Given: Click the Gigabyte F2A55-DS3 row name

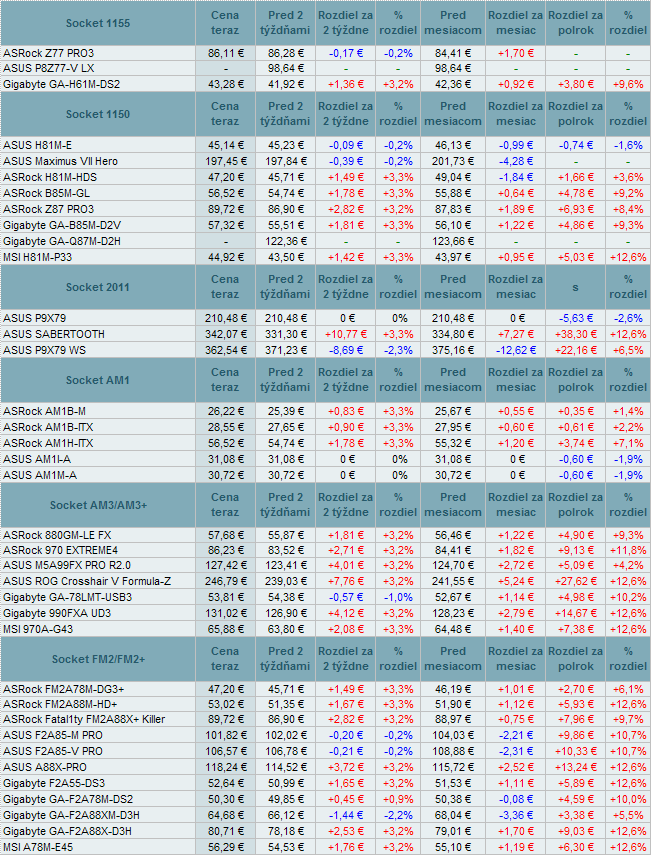Looking at the screenshot, I should (54, 783).
